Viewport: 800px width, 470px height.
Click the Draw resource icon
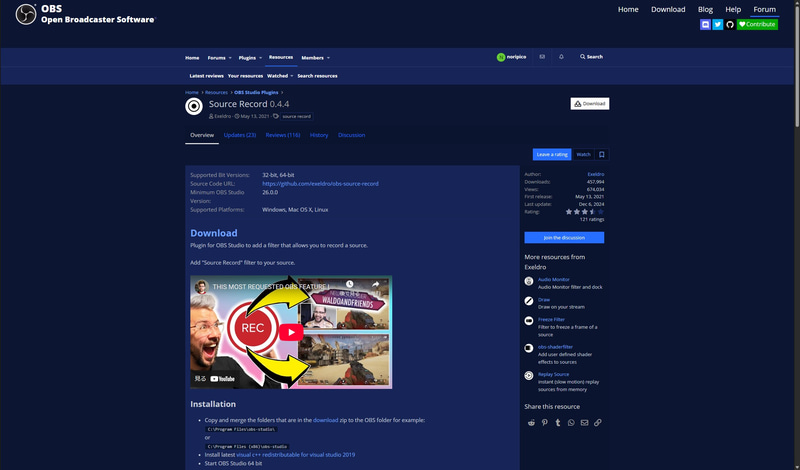click(529, 301)
